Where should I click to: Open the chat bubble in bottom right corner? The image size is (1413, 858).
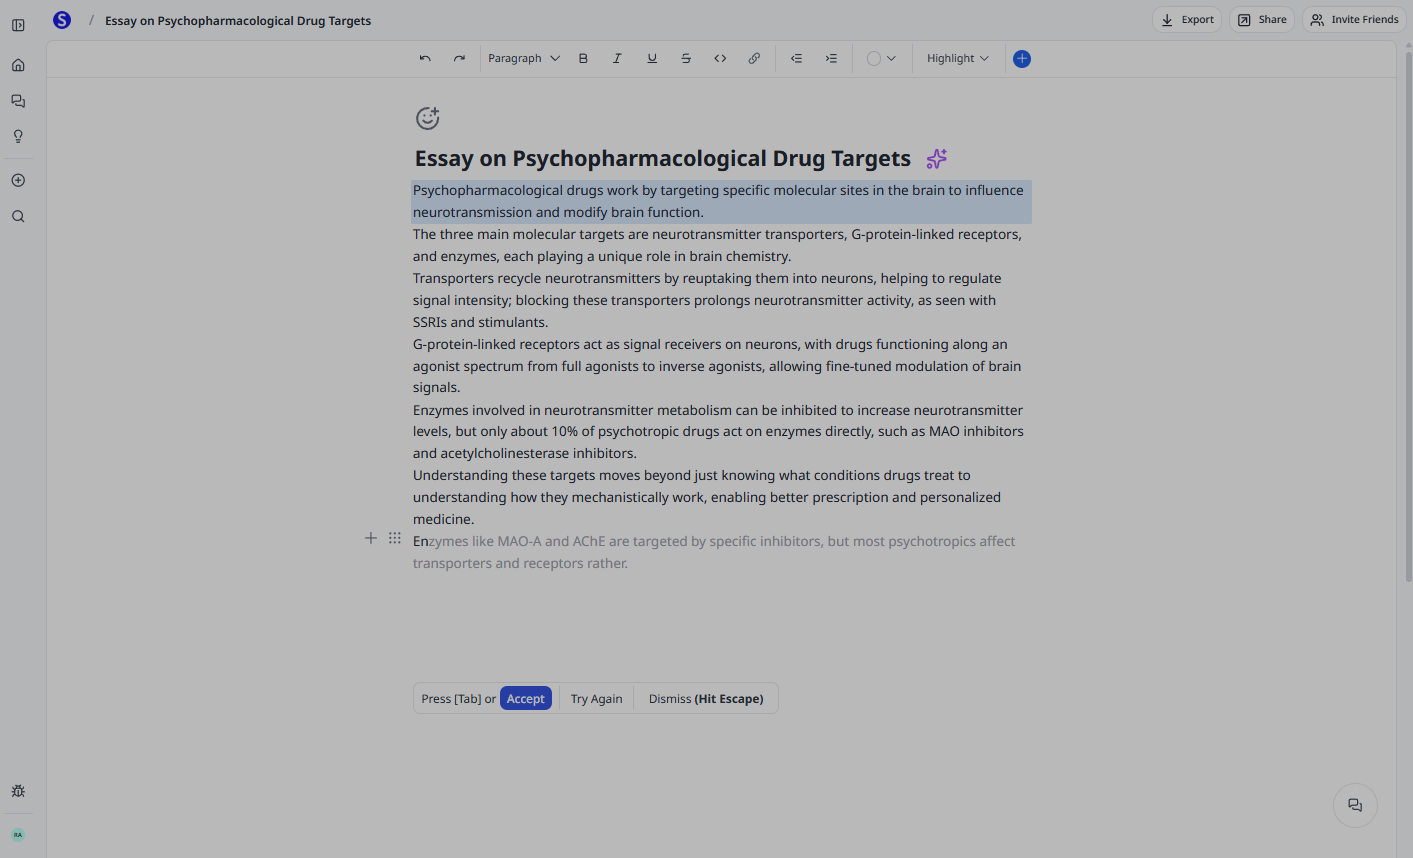tap(1354, 805)
